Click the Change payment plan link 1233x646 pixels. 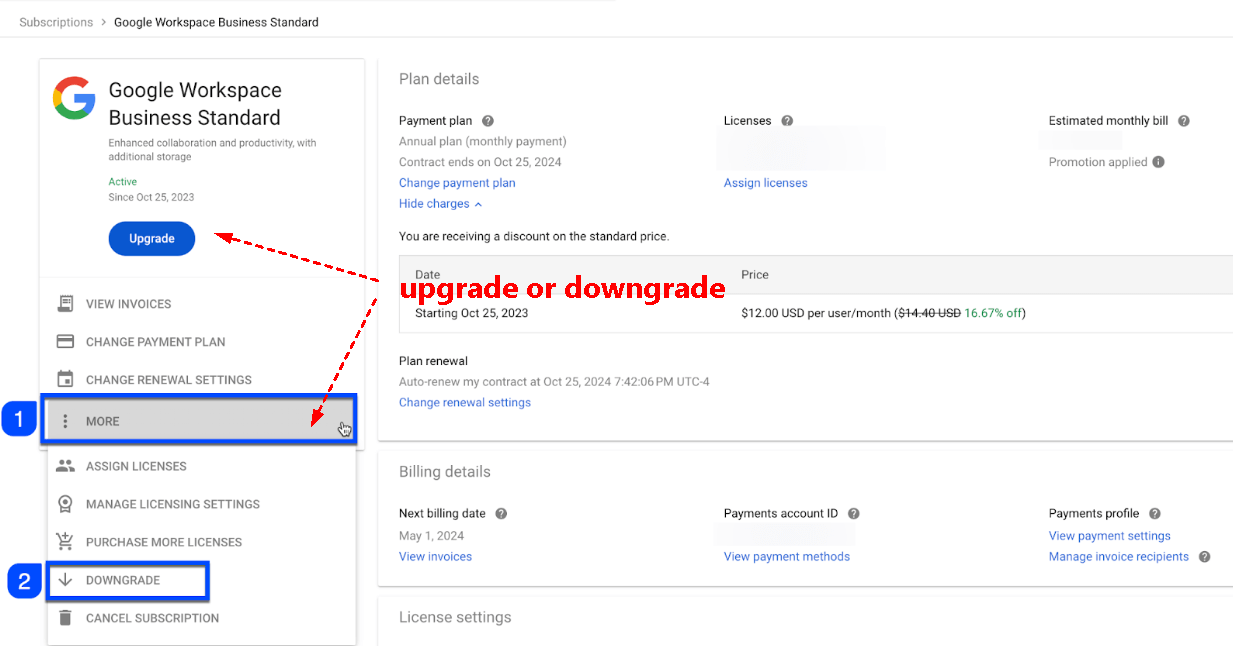click(457, 183)
